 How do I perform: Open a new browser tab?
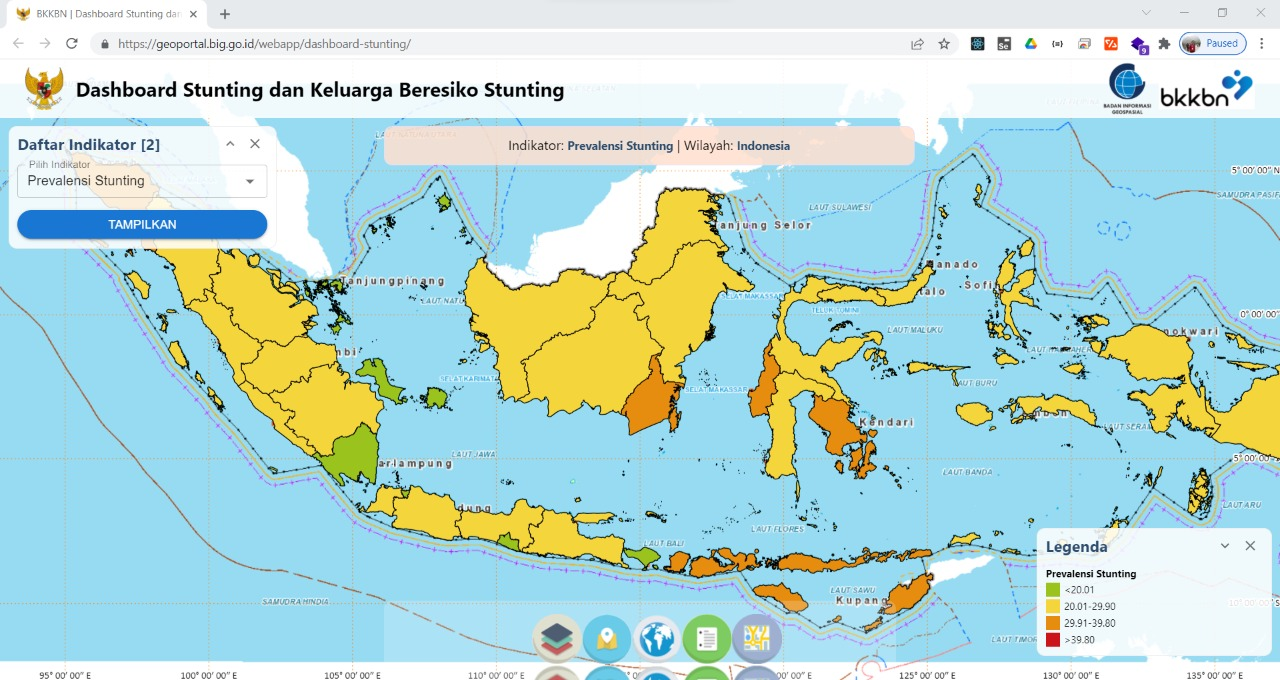(225, 14)
